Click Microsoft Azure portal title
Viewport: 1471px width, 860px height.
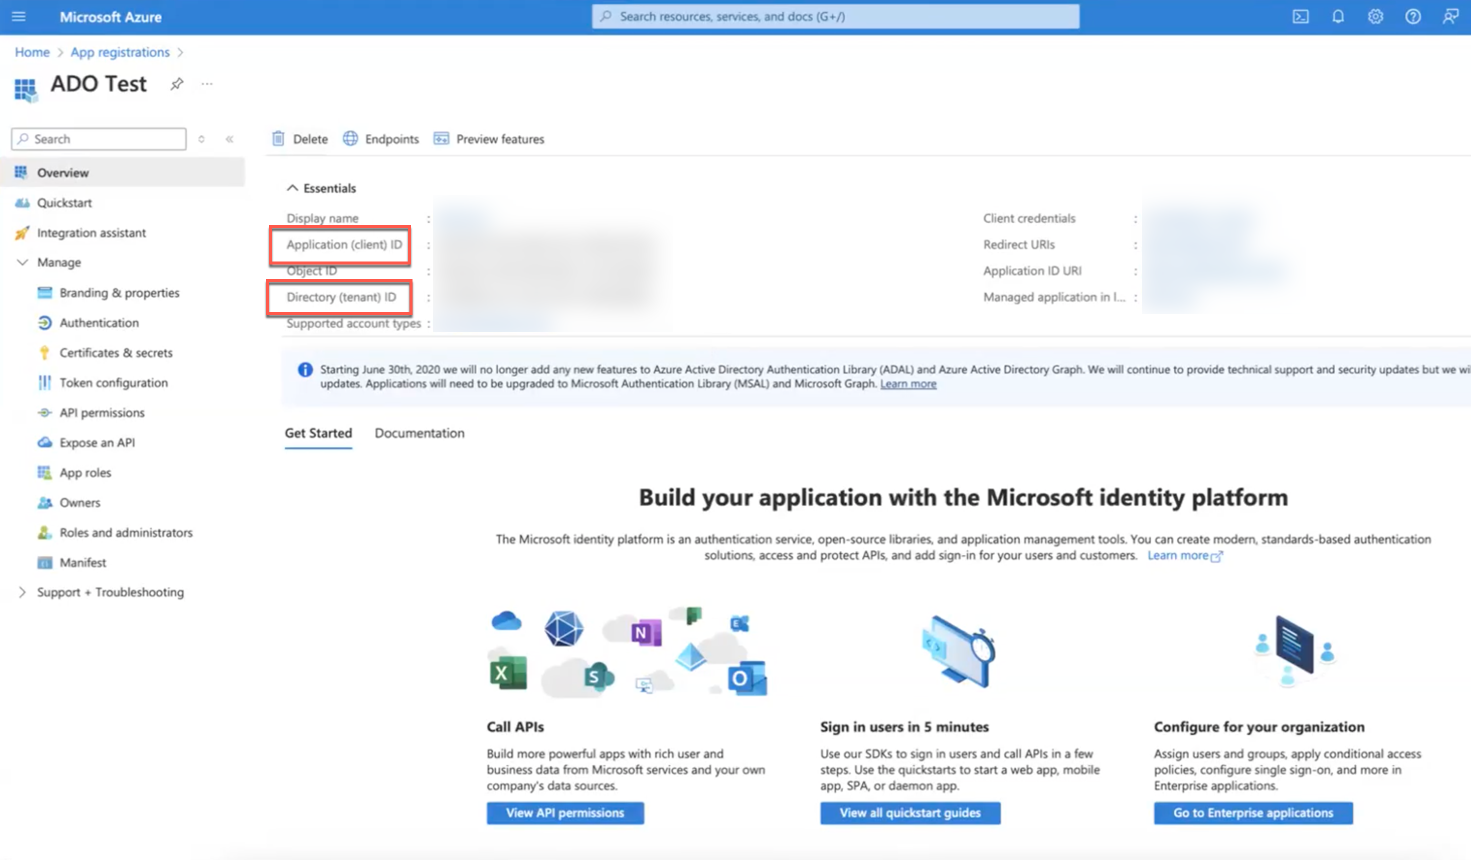(110, 17)
